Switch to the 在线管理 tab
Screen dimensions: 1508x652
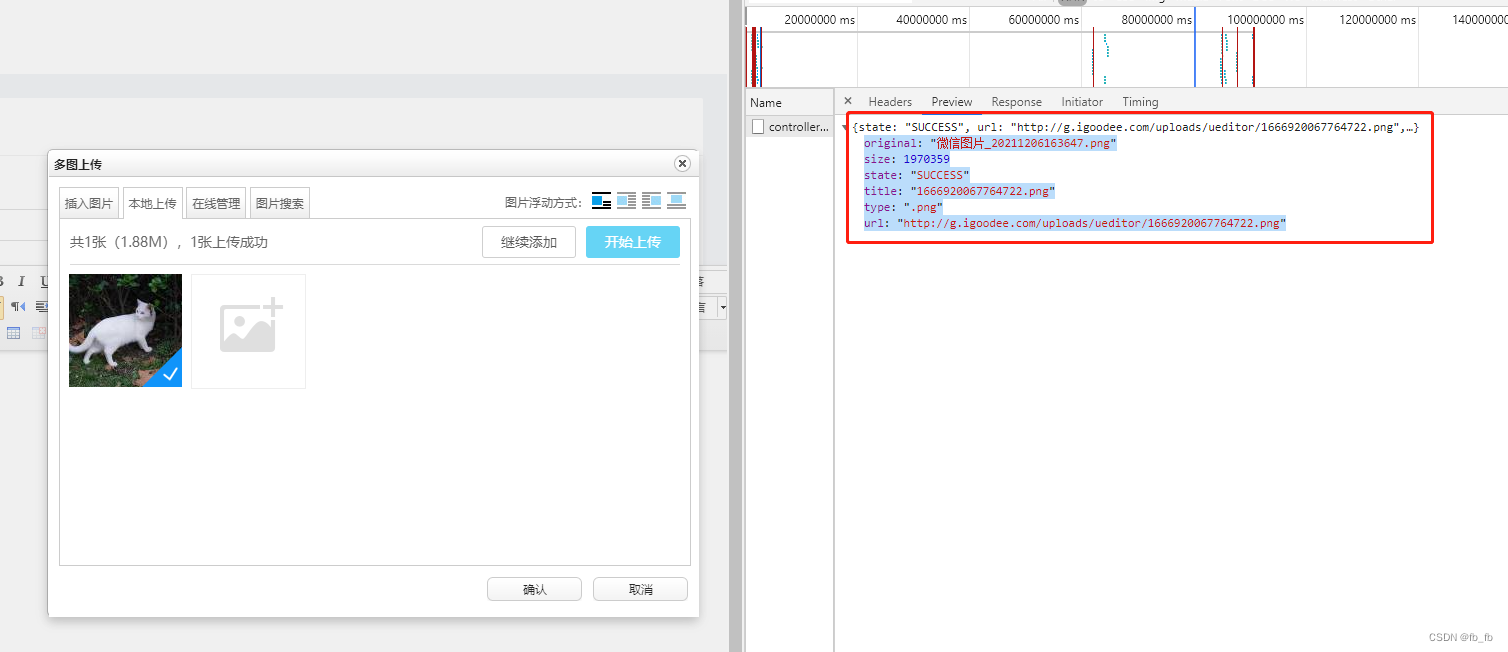click(215, 202)
